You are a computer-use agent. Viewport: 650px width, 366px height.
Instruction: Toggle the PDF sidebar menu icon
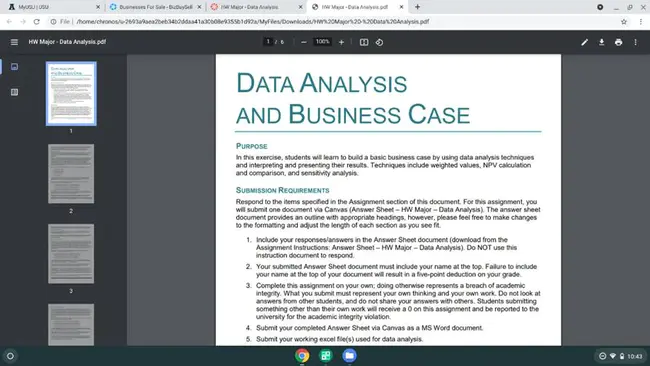14,42
